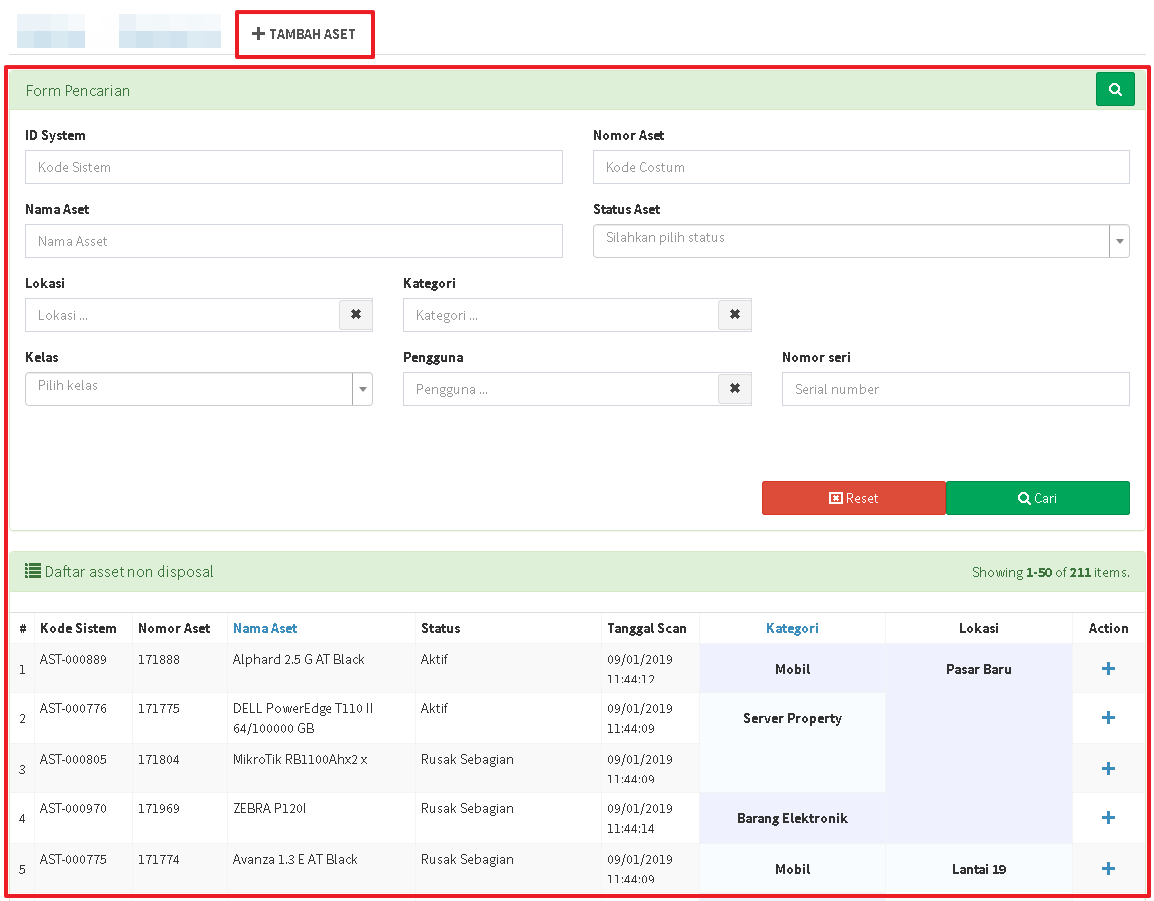Click the Nomor seri input field
The image size is (1154, 901).
click(x=955, y=389)
